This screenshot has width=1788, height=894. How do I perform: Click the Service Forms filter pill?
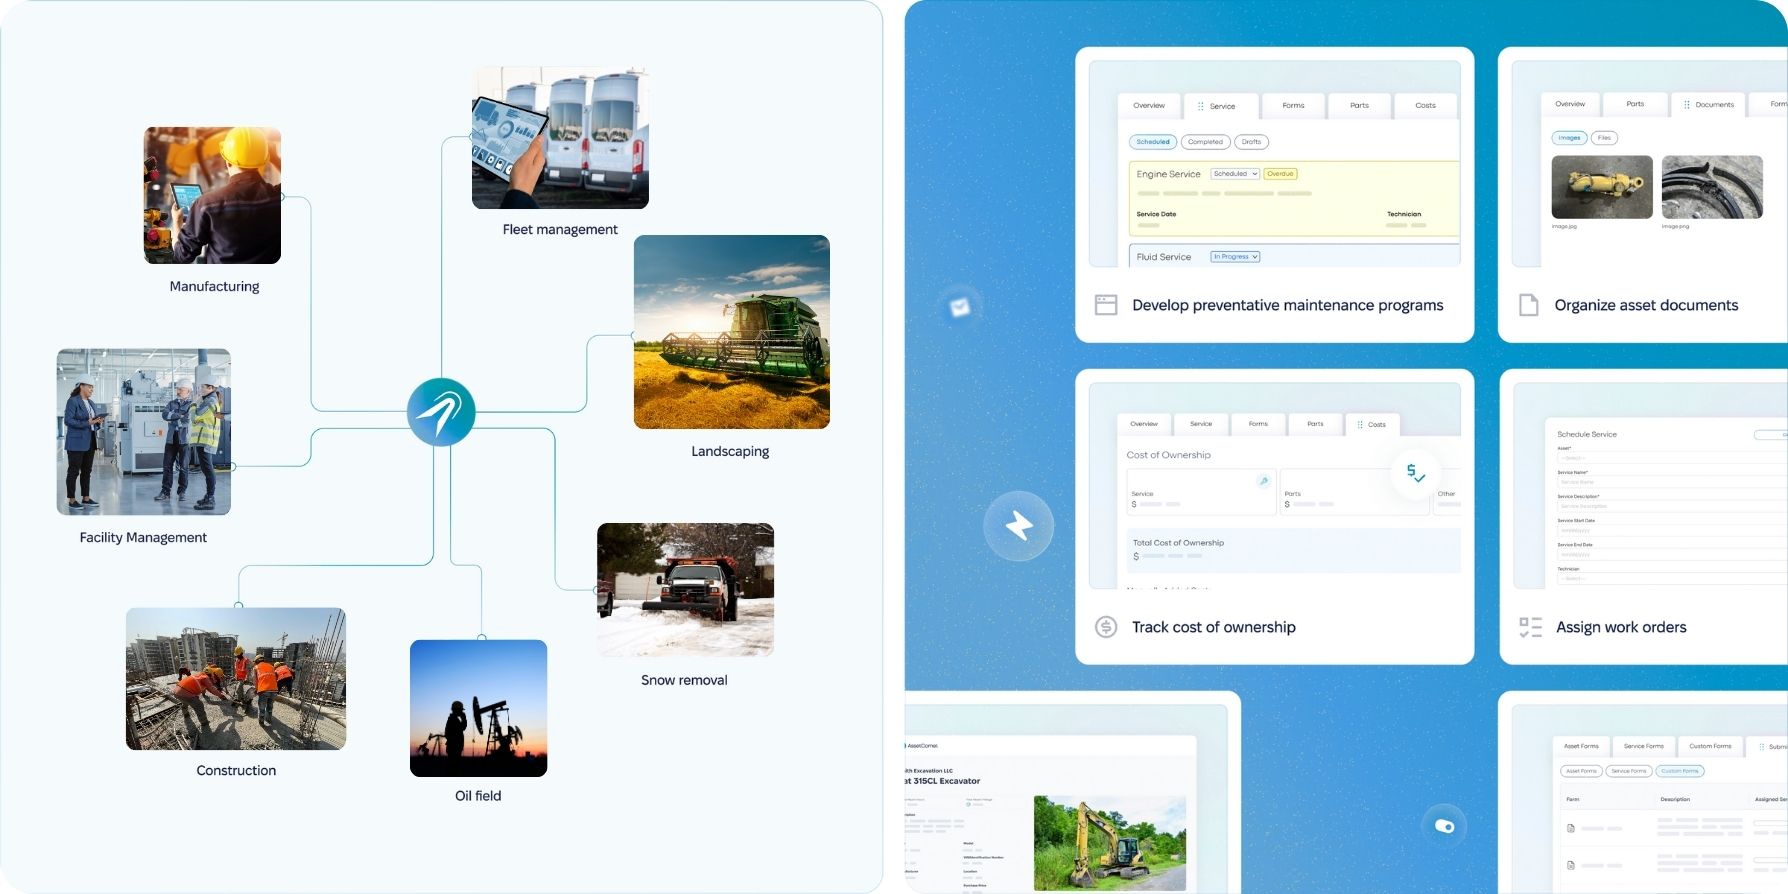1629,771
